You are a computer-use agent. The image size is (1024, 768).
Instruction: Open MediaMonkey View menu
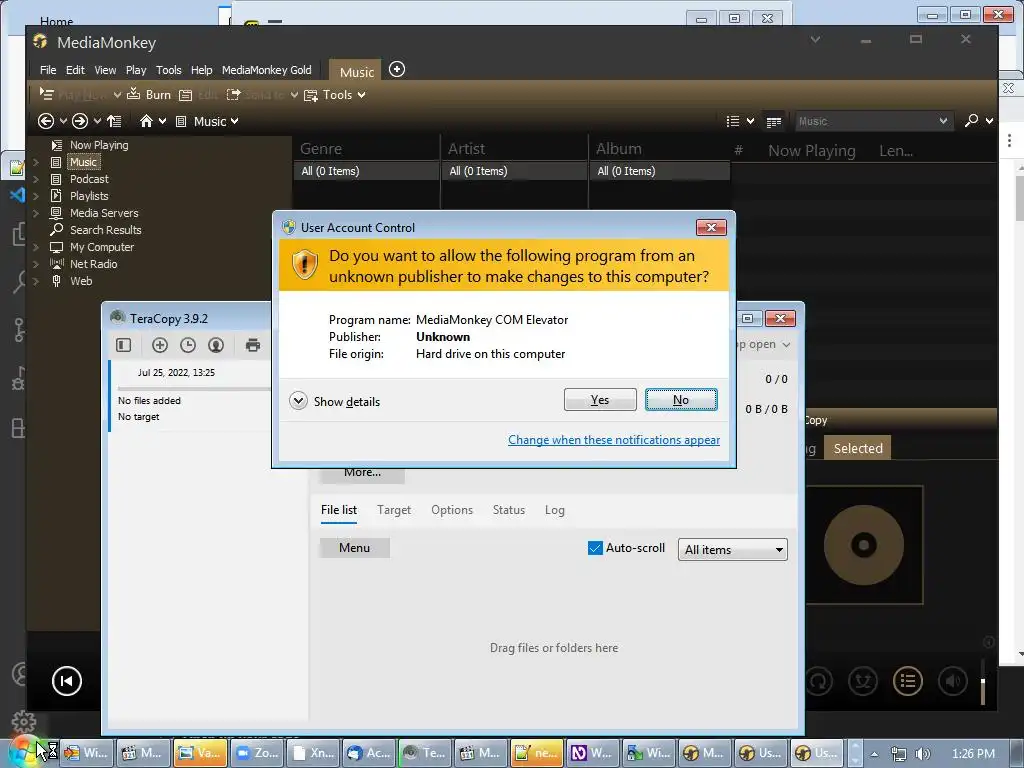pyautogui.click(x=105, y=70)
